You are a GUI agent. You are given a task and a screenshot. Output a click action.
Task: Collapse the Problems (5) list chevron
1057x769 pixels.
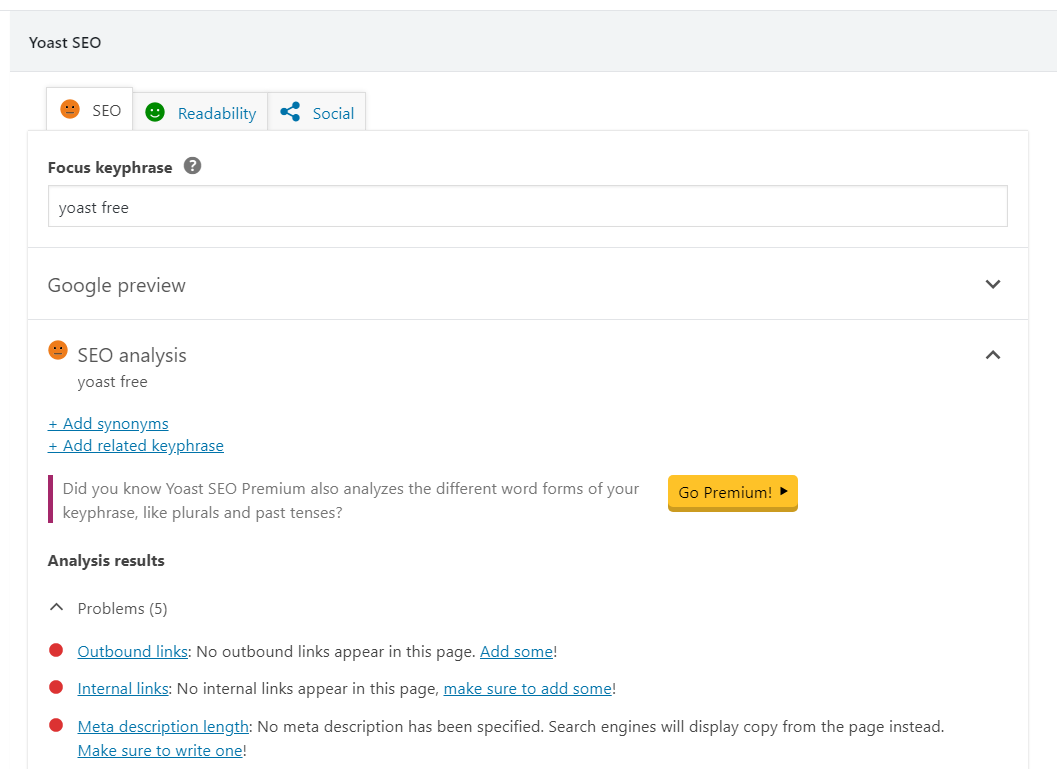click(57, 607)
